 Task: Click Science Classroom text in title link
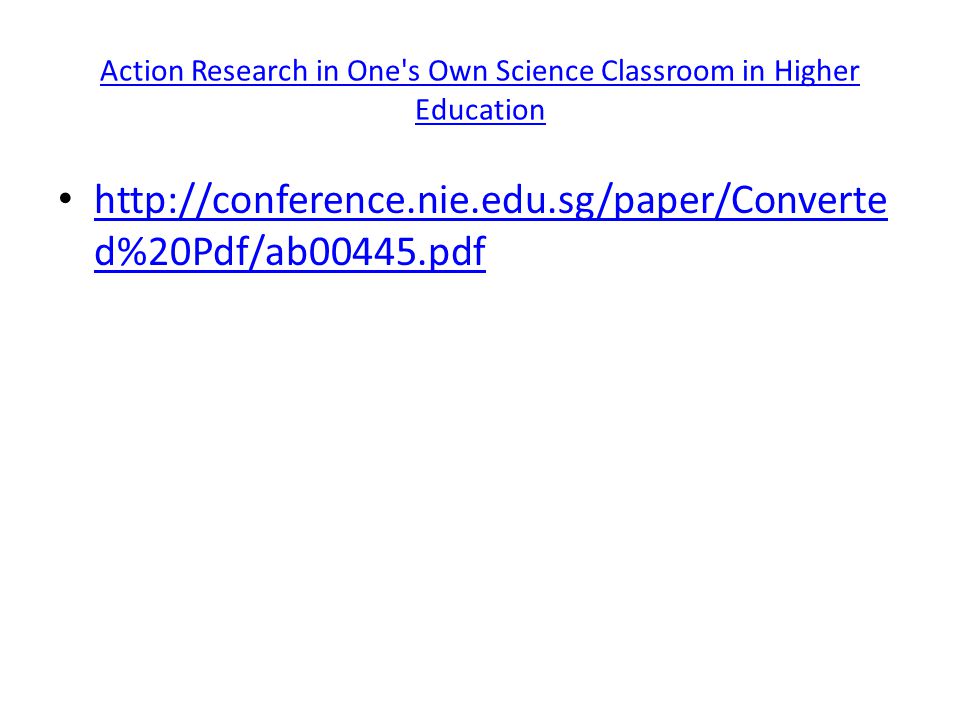pyautogui.click(x=614, y=72)
